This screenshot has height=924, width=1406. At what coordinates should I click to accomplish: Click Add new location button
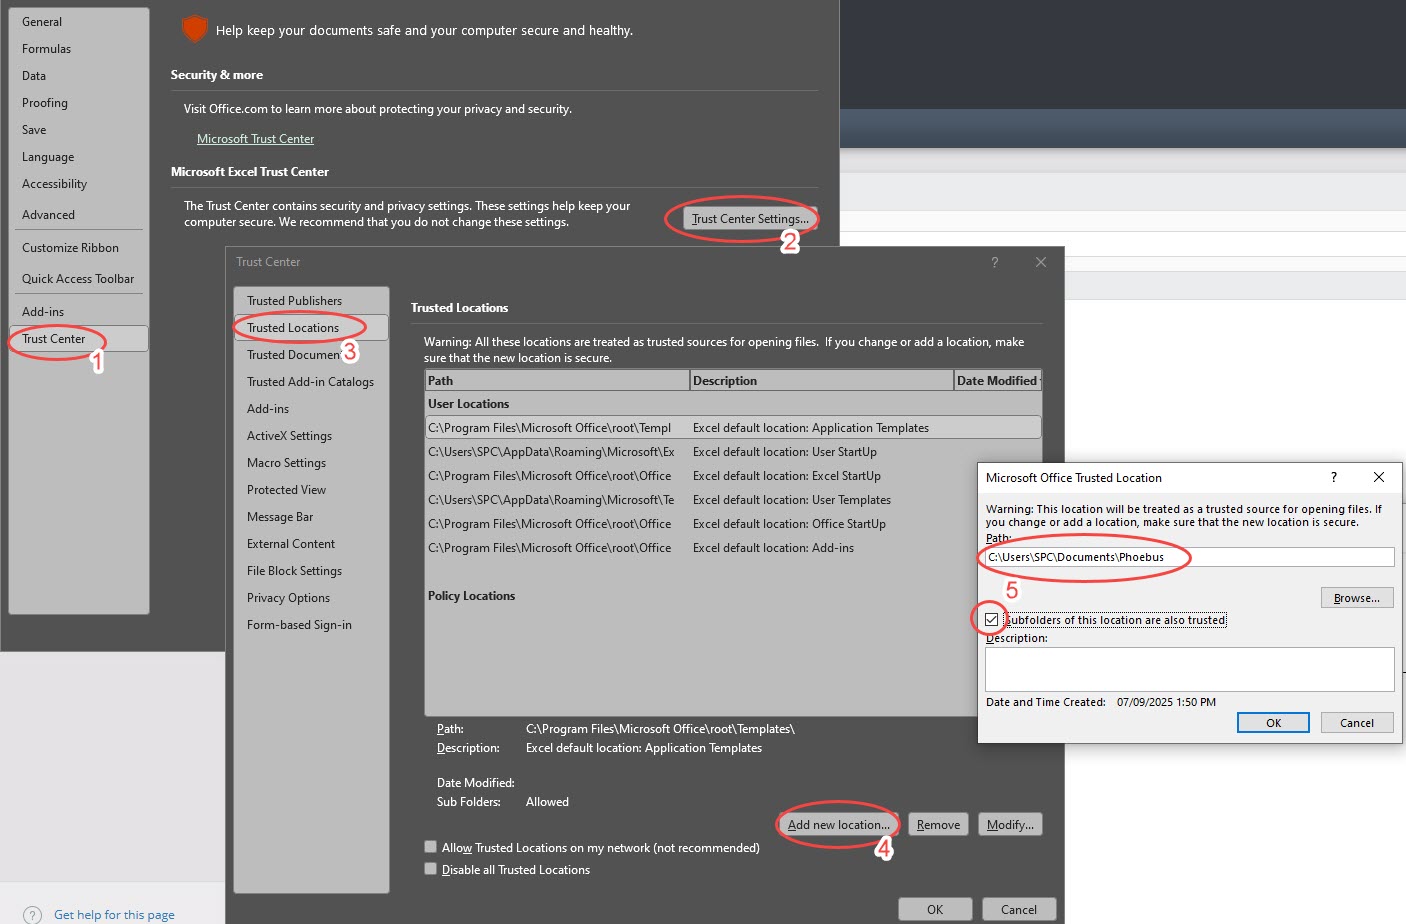837,825
